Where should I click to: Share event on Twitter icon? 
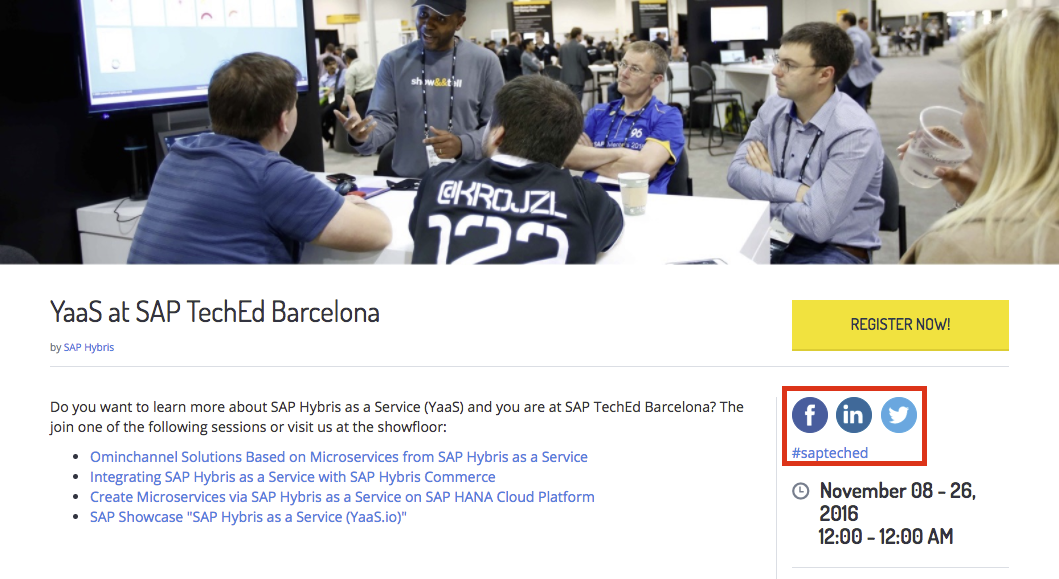click(x=898, y=415)
